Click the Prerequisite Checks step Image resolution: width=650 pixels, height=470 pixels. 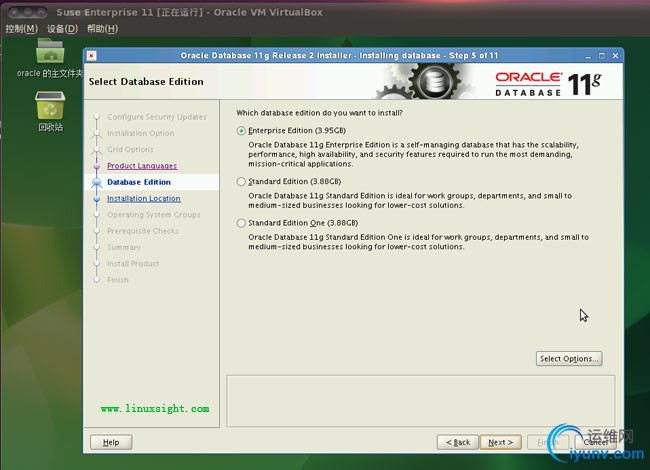point(143,231)
